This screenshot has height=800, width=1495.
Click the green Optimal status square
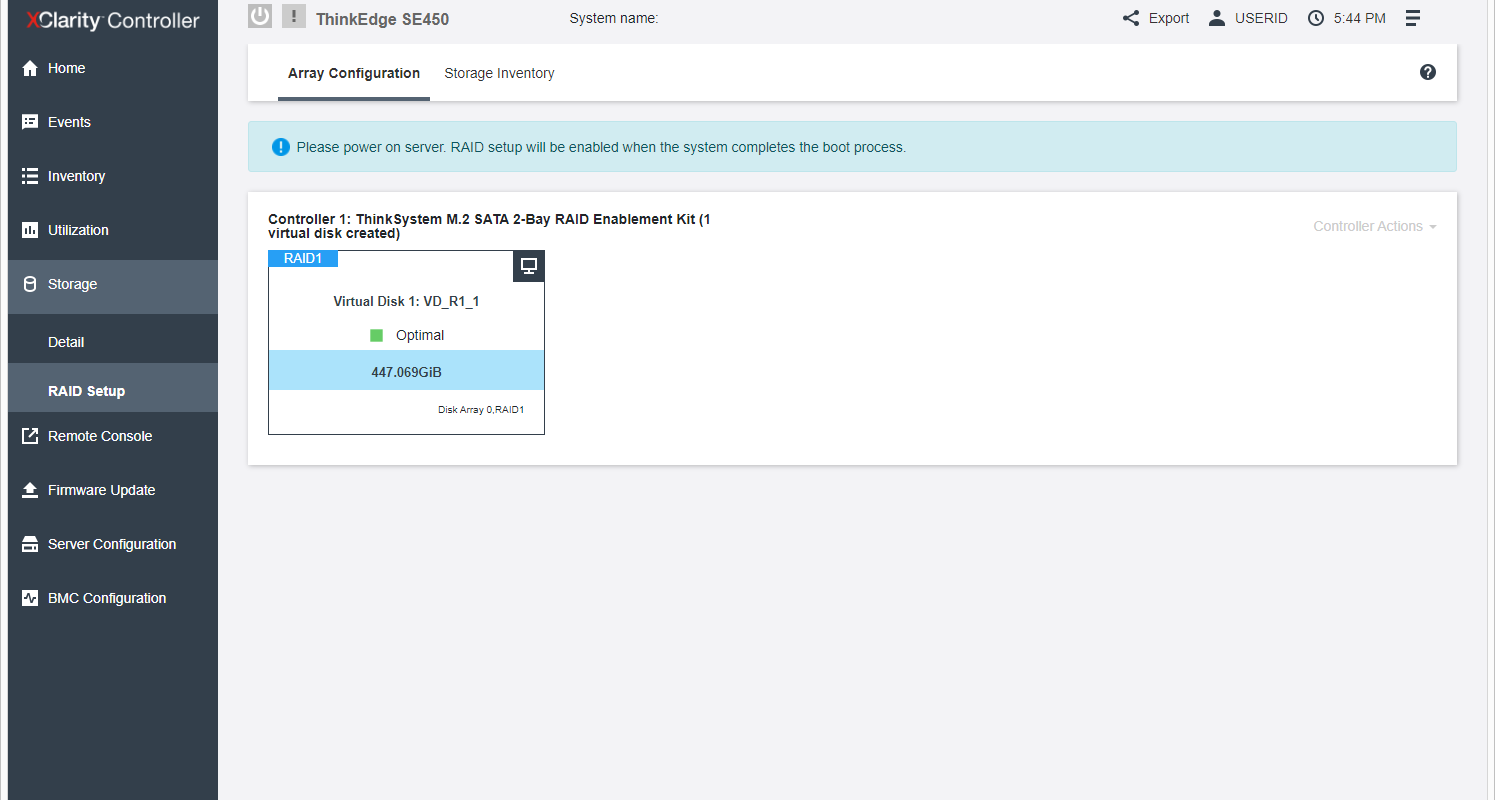(377, 336)
